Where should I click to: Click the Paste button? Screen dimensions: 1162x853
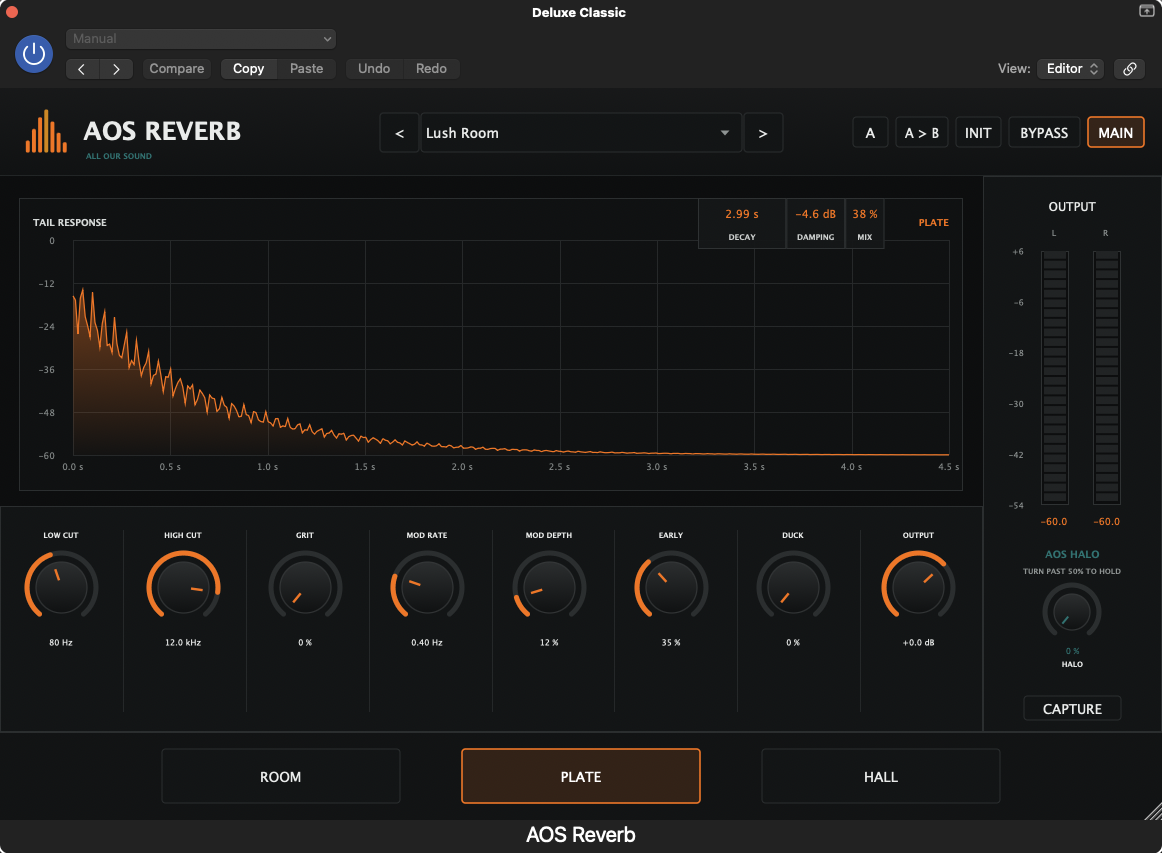306,68
